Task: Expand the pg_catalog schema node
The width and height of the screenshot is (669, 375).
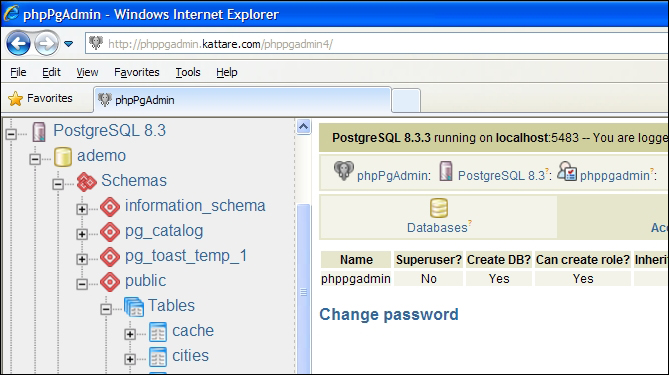Action: coord(82,234)
